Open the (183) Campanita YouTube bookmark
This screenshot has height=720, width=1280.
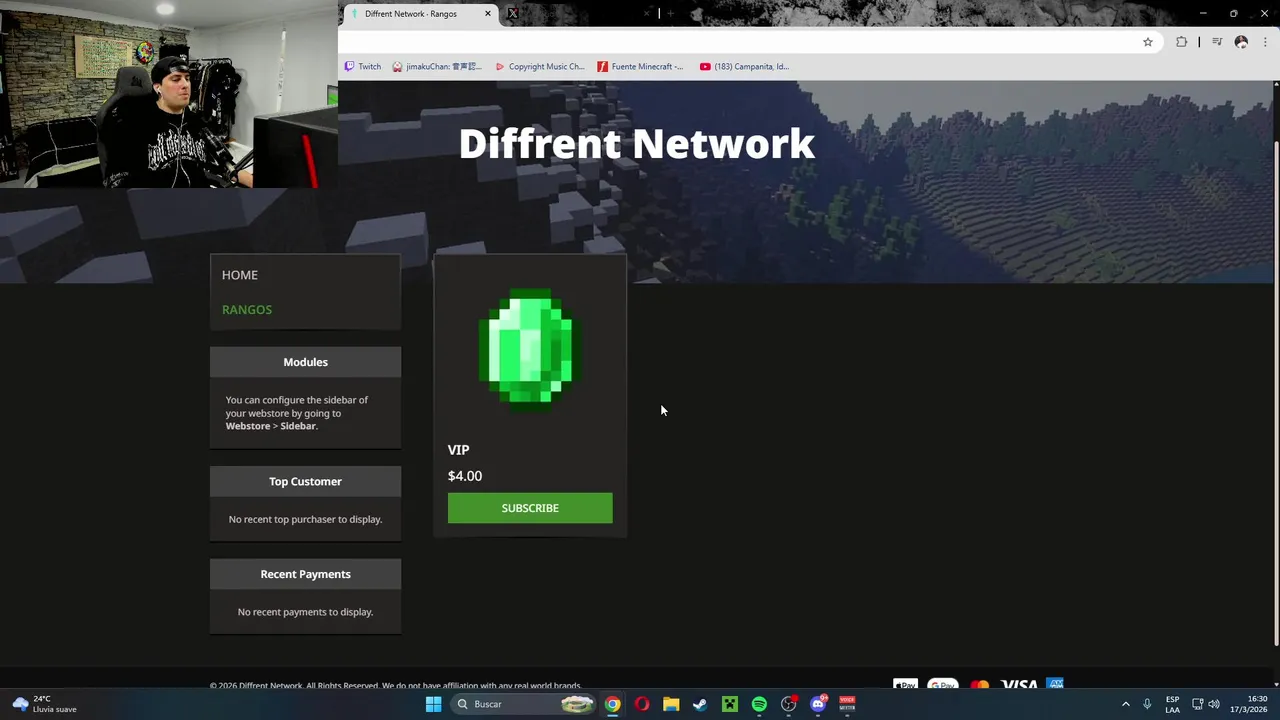744,67
